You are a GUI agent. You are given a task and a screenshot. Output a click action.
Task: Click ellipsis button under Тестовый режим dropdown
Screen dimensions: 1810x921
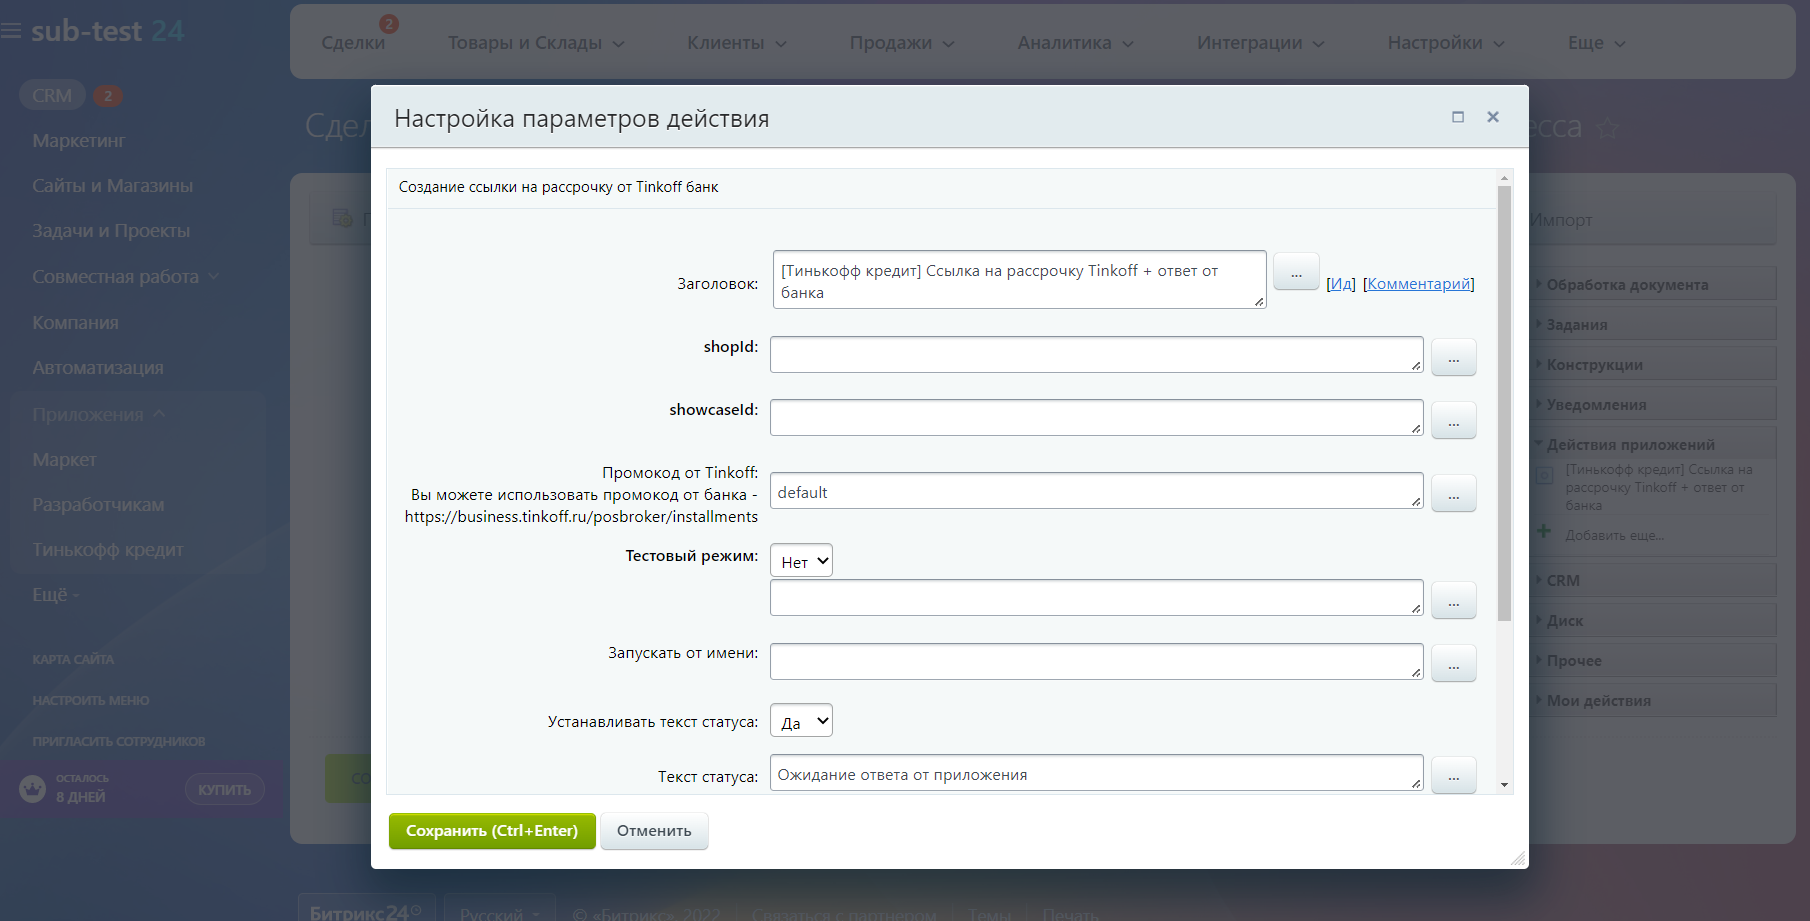pyautogui.click(x=1453, y=600)
